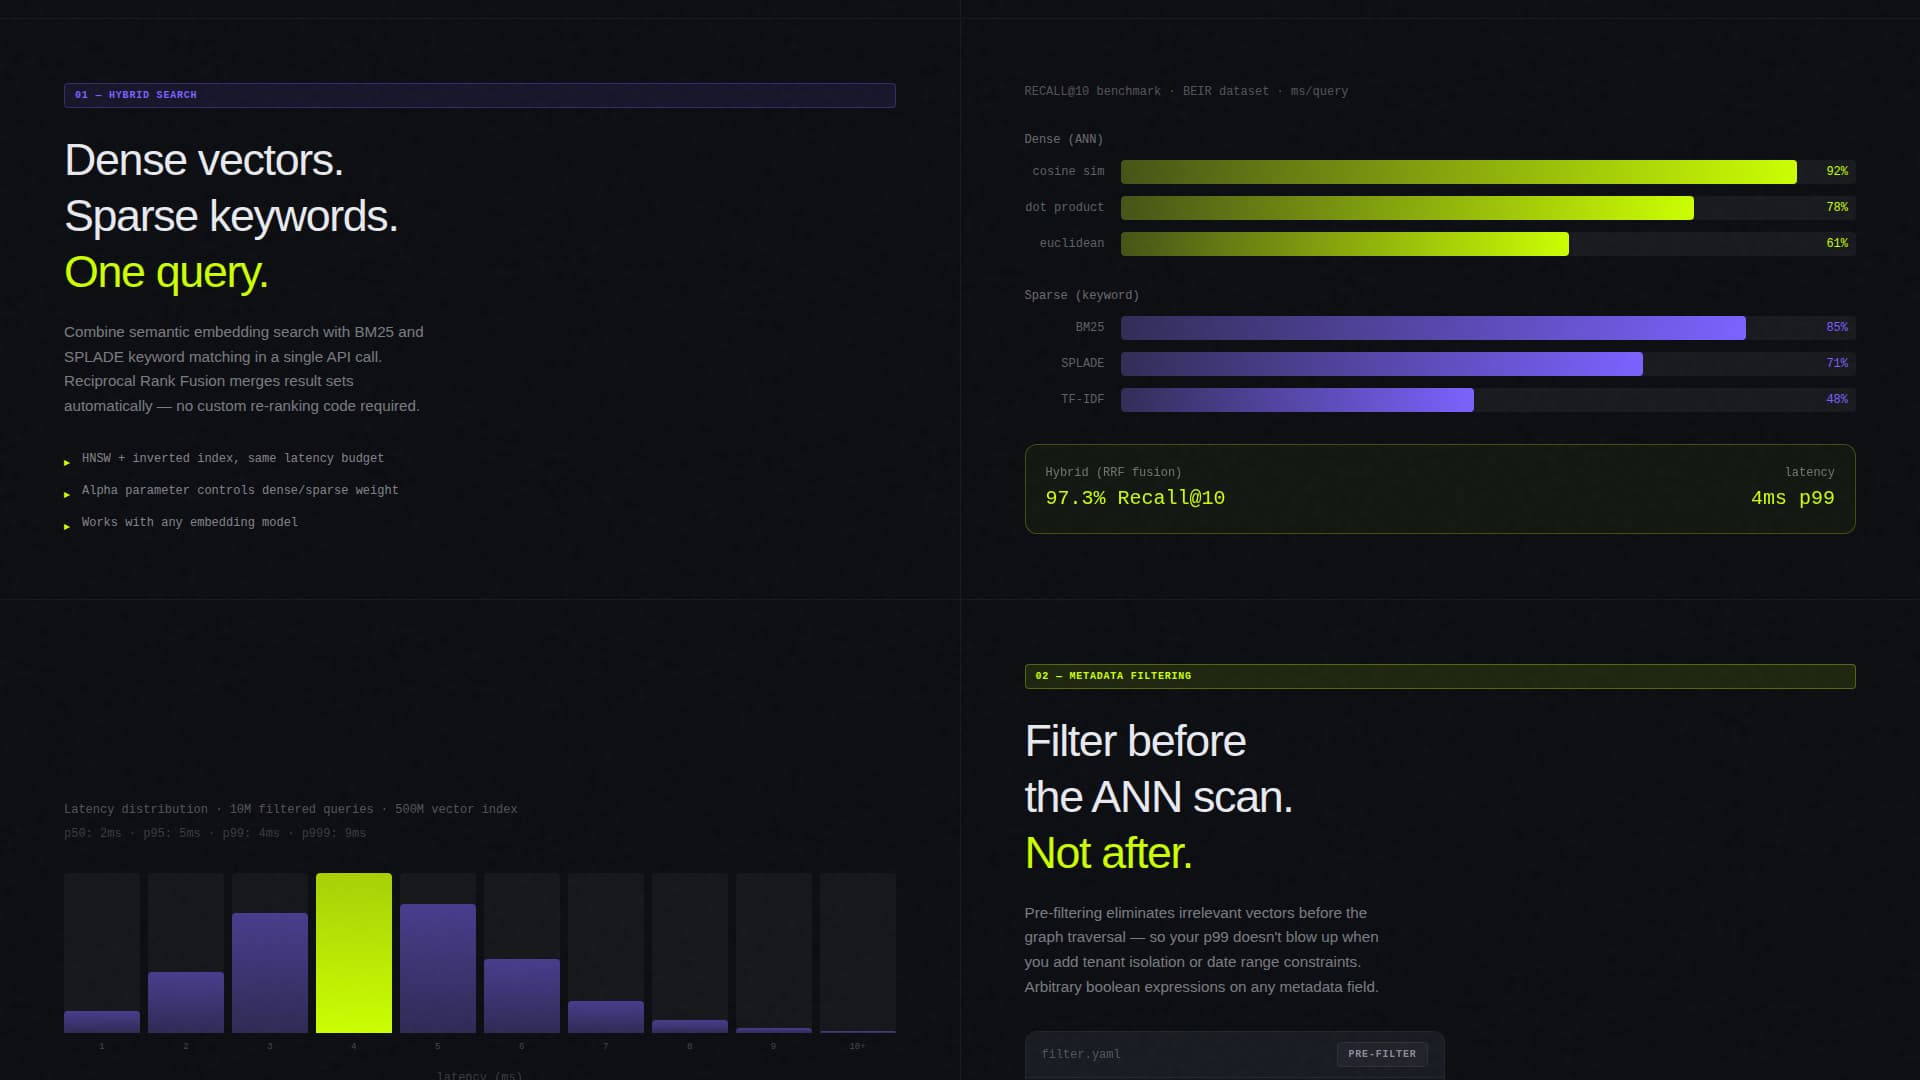The width and height of the screenshot is (1920, 1080).
Task: Click the '10+' axis label under histogram
Action: click(857, 1047)
